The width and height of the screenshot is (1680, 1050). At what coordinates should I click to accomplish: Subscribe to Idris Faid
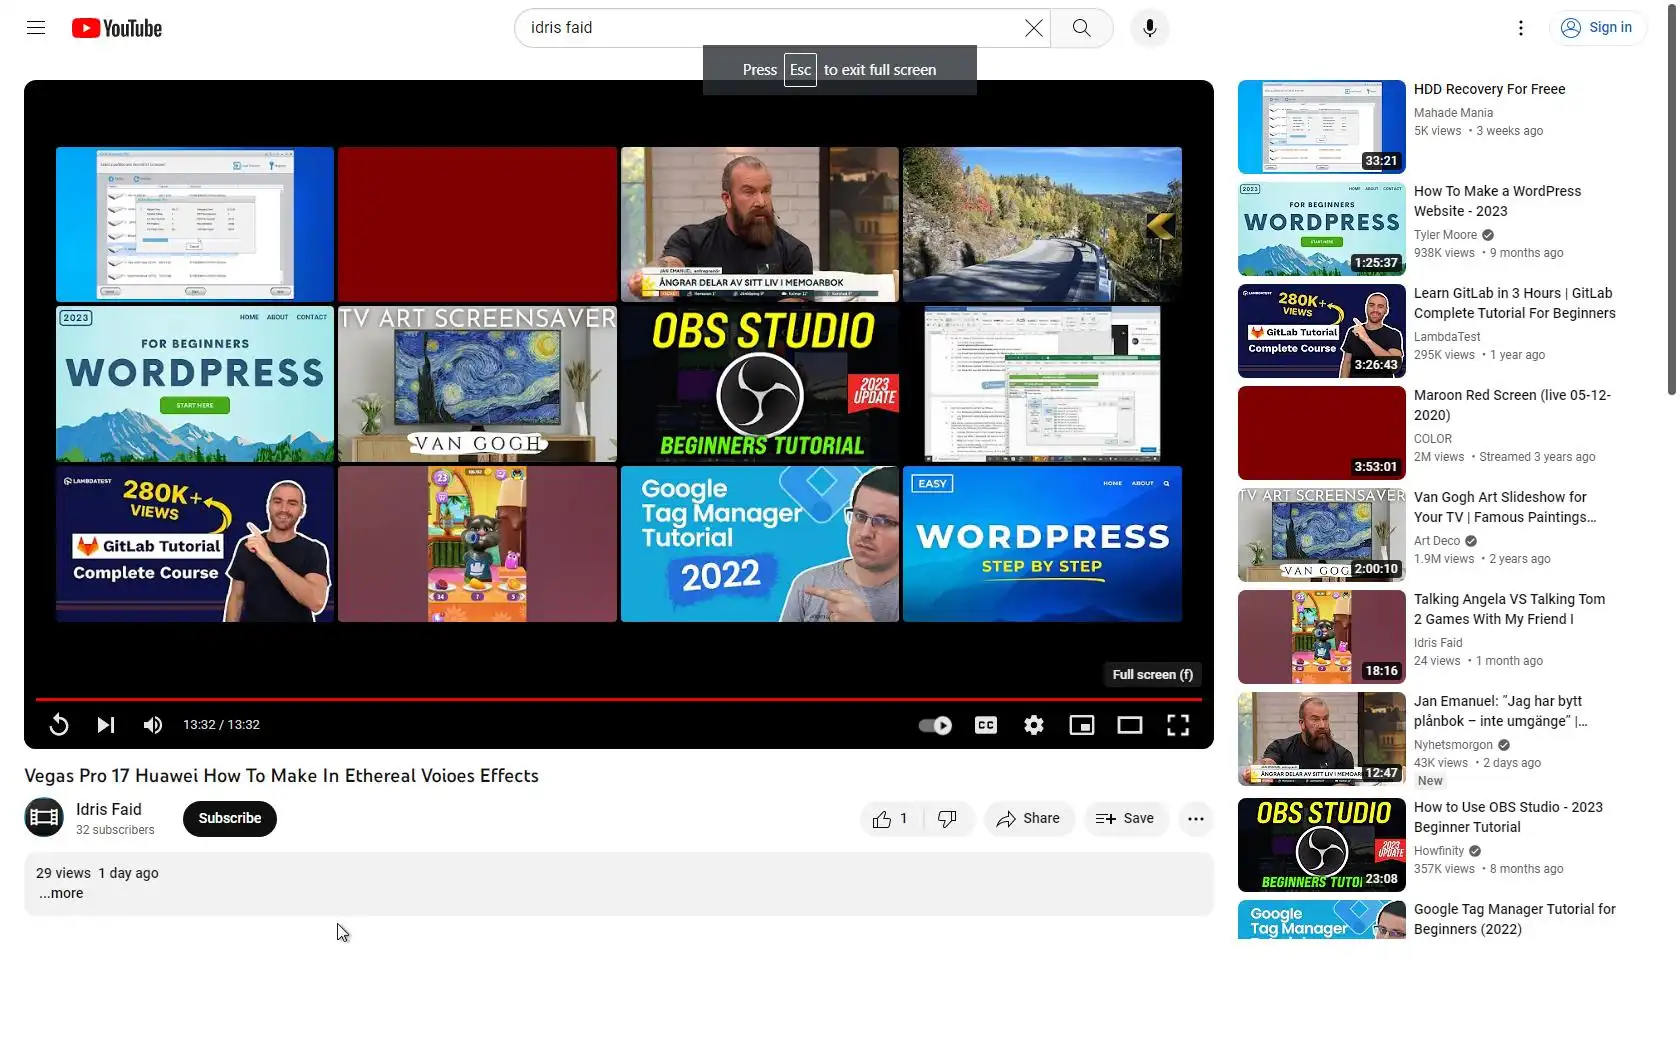[x=230, y=818]
